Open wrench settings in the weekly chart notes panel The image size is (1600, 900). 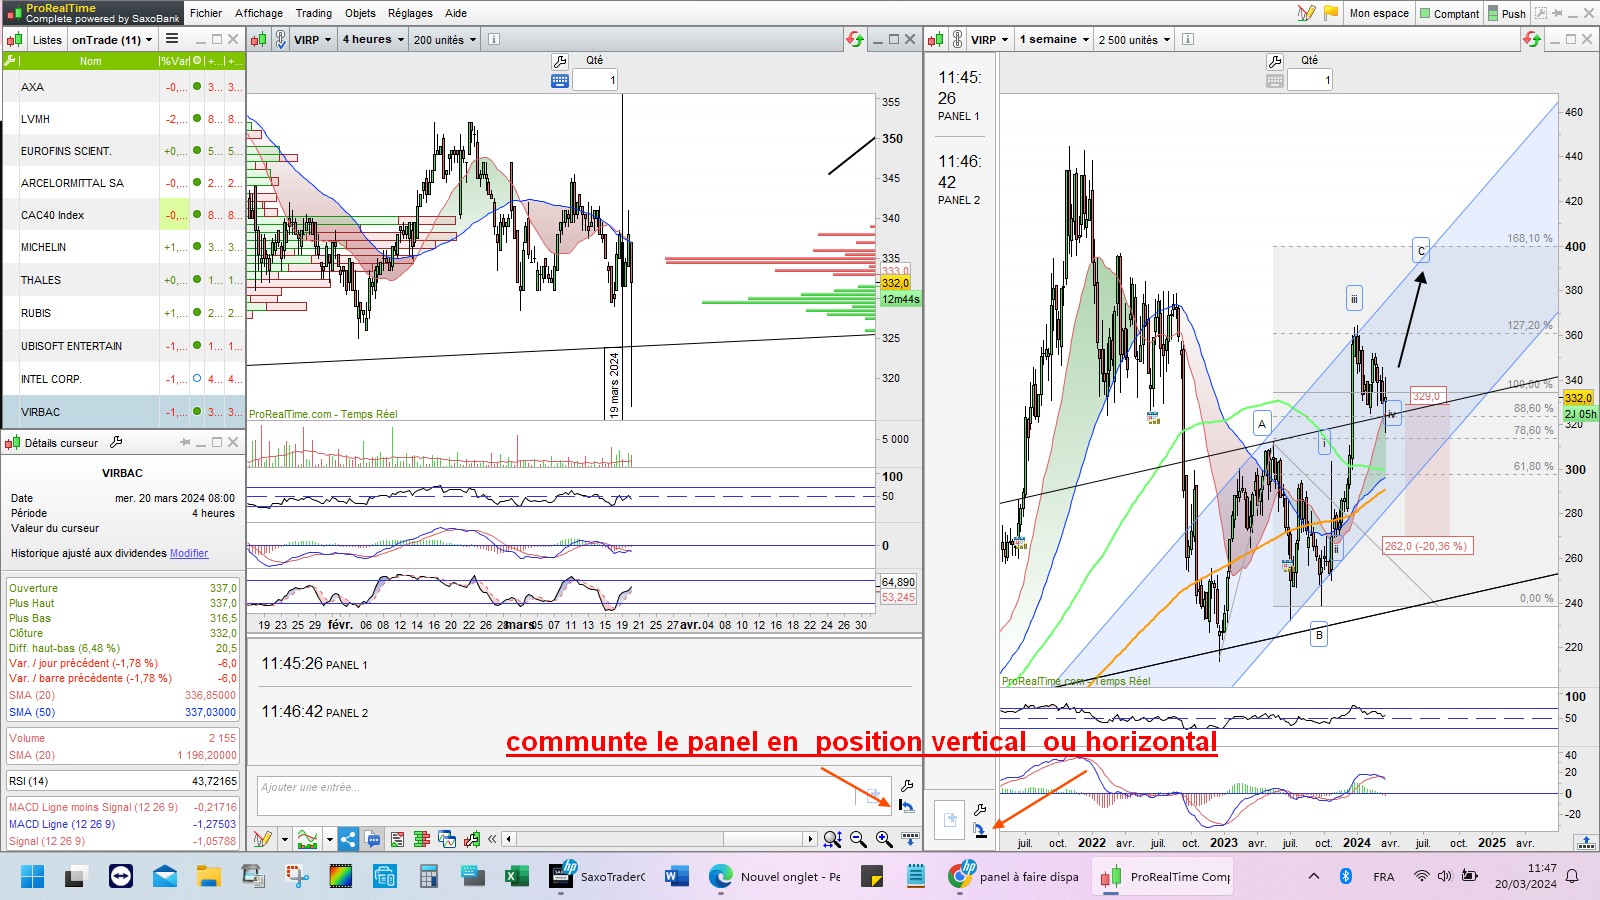(x=980, y=809)
